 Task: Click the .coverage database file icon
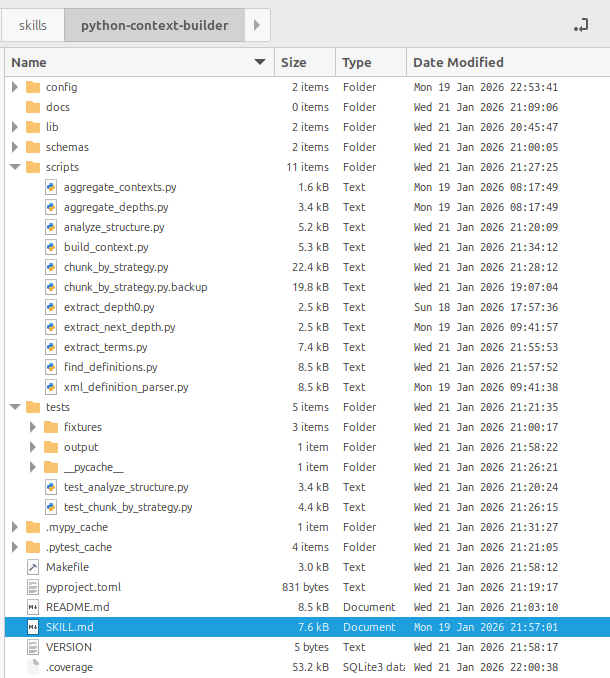(33, 667)
